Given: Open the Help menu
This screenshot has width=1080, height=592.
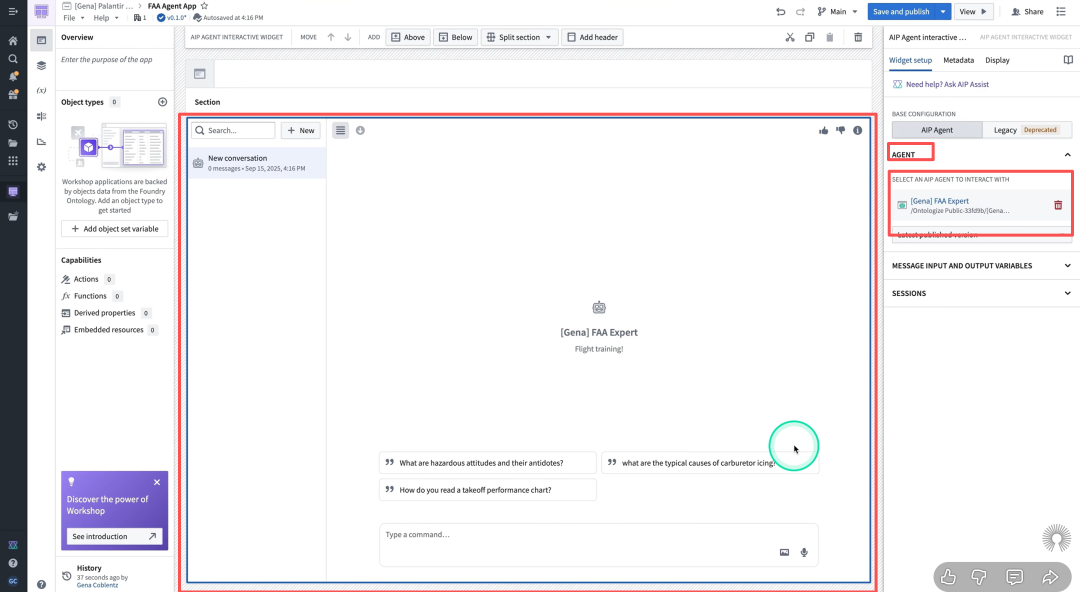Looking at the screenshot, I should click(x=106, y=18).
